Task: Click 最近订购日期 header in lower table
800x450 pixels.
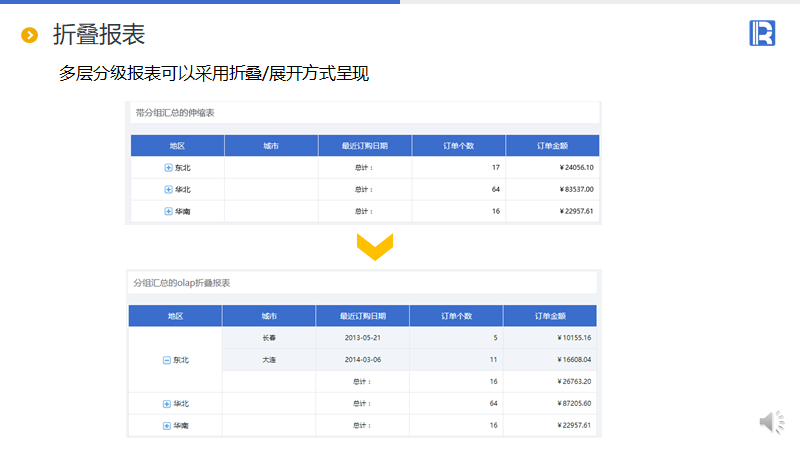Action: coord(362,316)
